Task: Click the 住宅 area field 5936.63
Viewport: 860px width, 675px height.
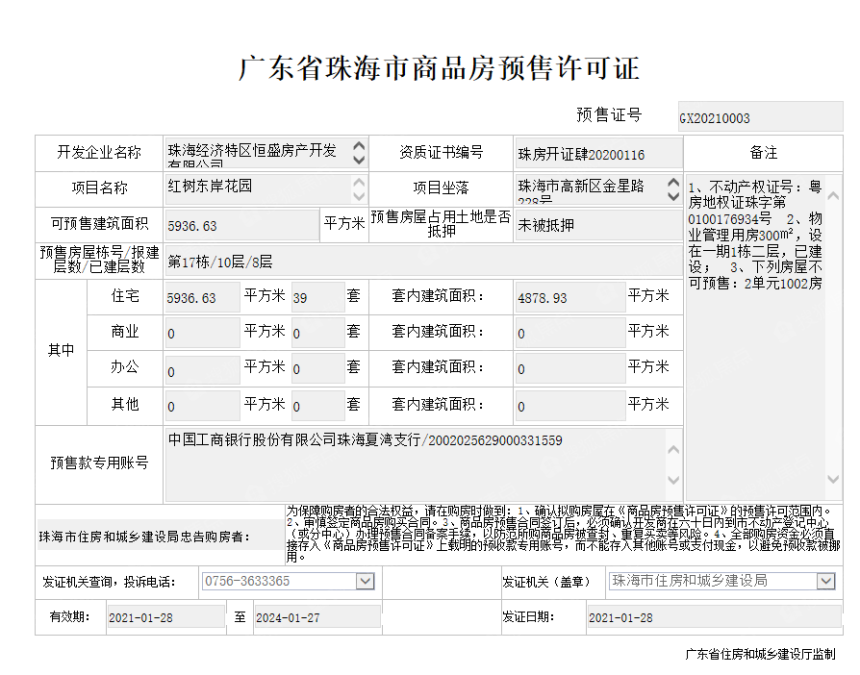Action: [202, 298]
